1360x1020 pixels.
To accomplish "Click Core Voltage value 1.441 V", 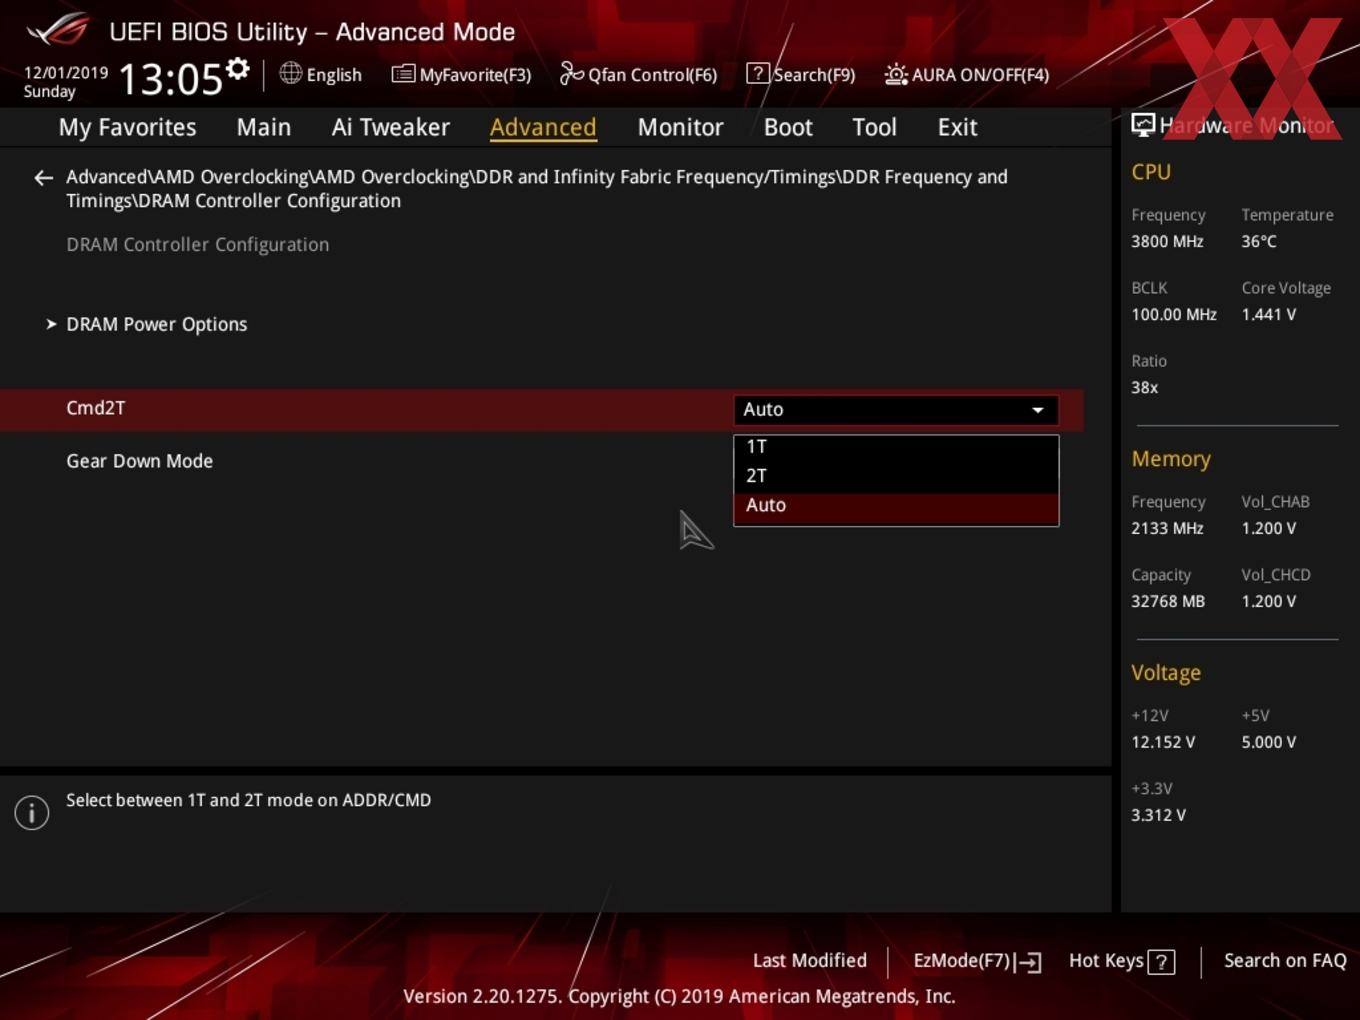I will [1268, 315].
